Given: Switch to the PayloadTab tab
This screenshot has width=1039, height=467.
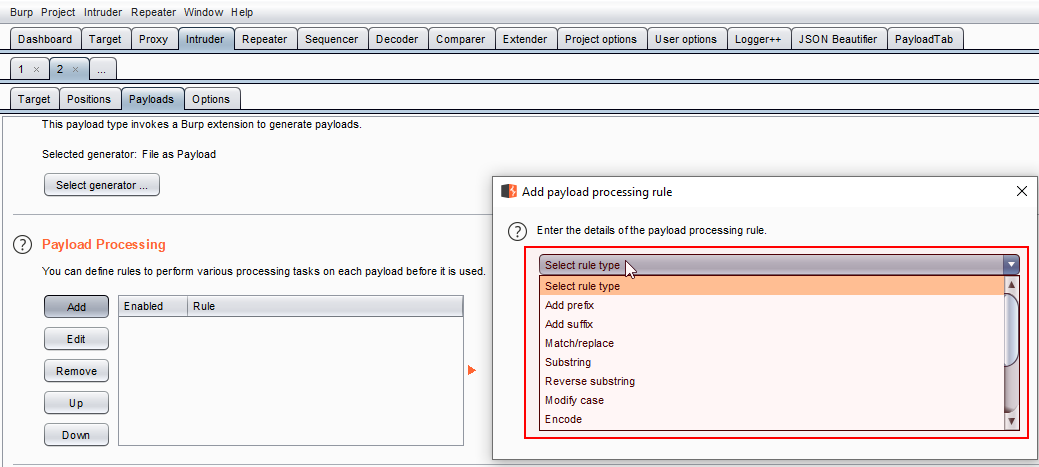Looking at the screenshot, I should [x=924, y=39].
